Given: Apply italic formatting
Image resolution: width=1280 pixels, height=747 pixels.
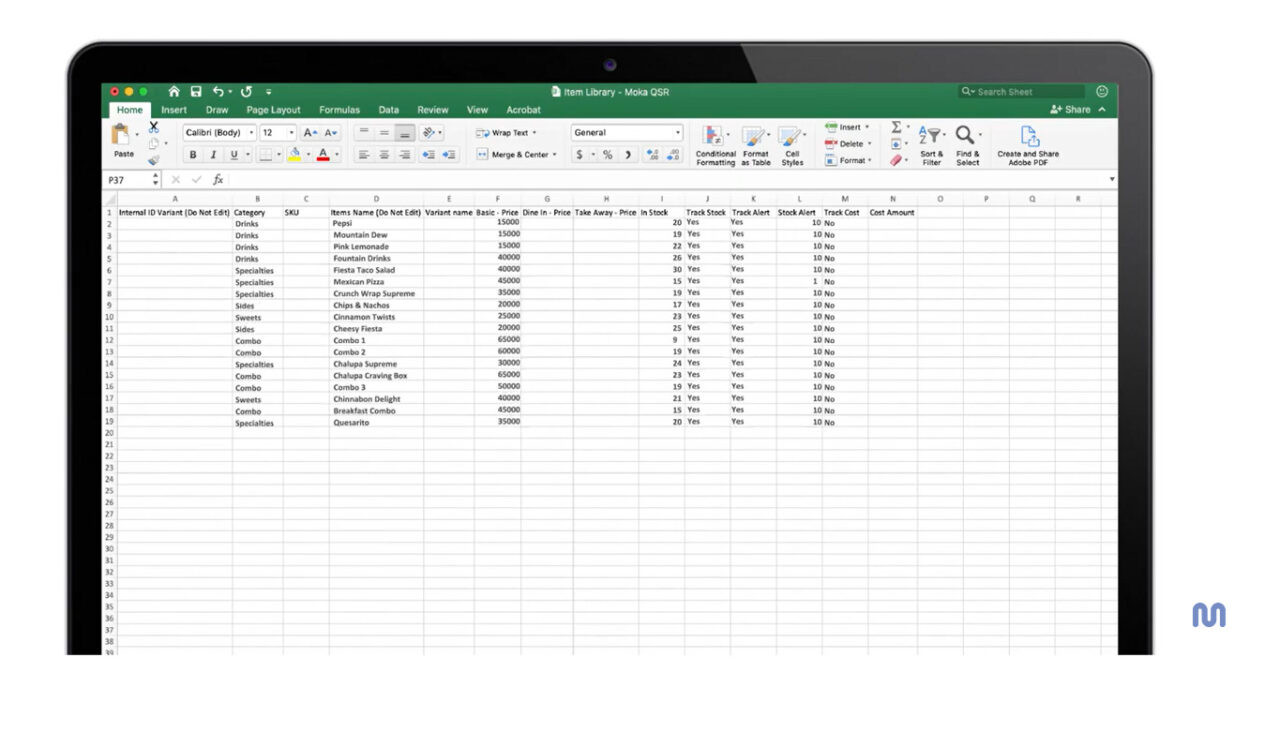Looking at the screenshot, I should point(213,155).
